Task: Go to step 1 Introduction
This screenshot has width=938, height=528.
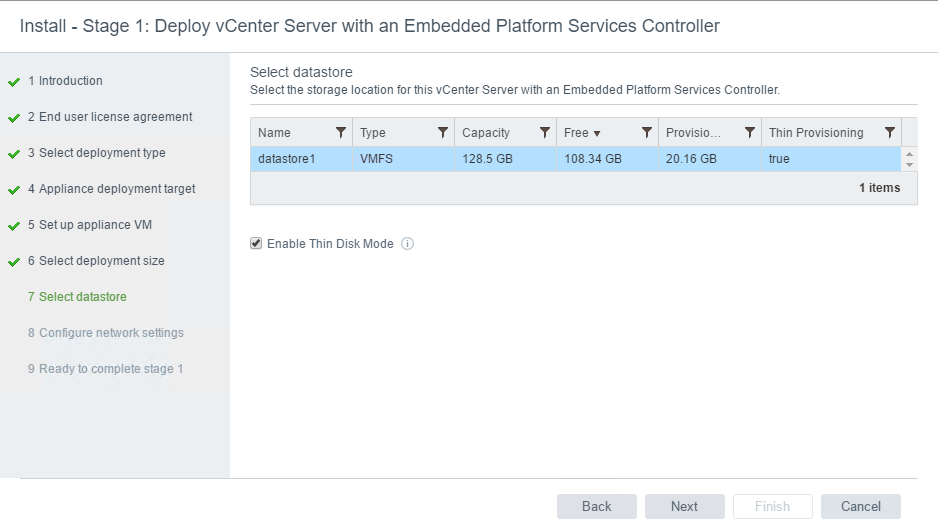Action: pyautogui.click(x=65, y=81)
